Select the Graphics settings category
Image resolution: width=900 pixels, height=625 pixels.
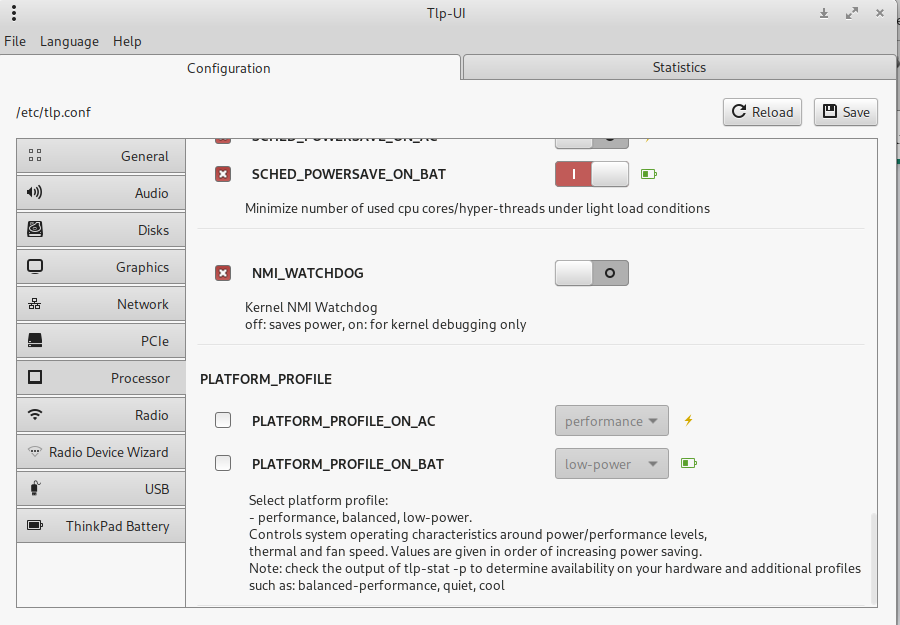pos(101,267)
